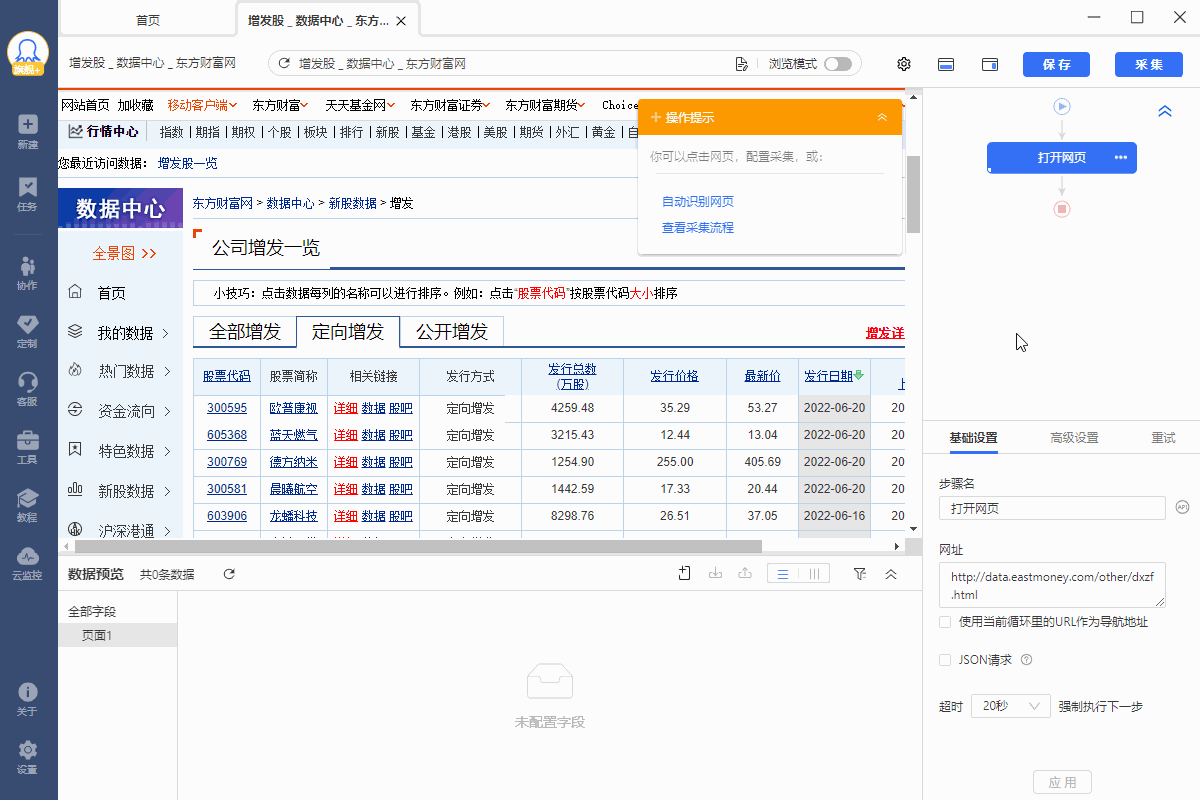Collapse the data preview panel

click(x=890, y=574)
